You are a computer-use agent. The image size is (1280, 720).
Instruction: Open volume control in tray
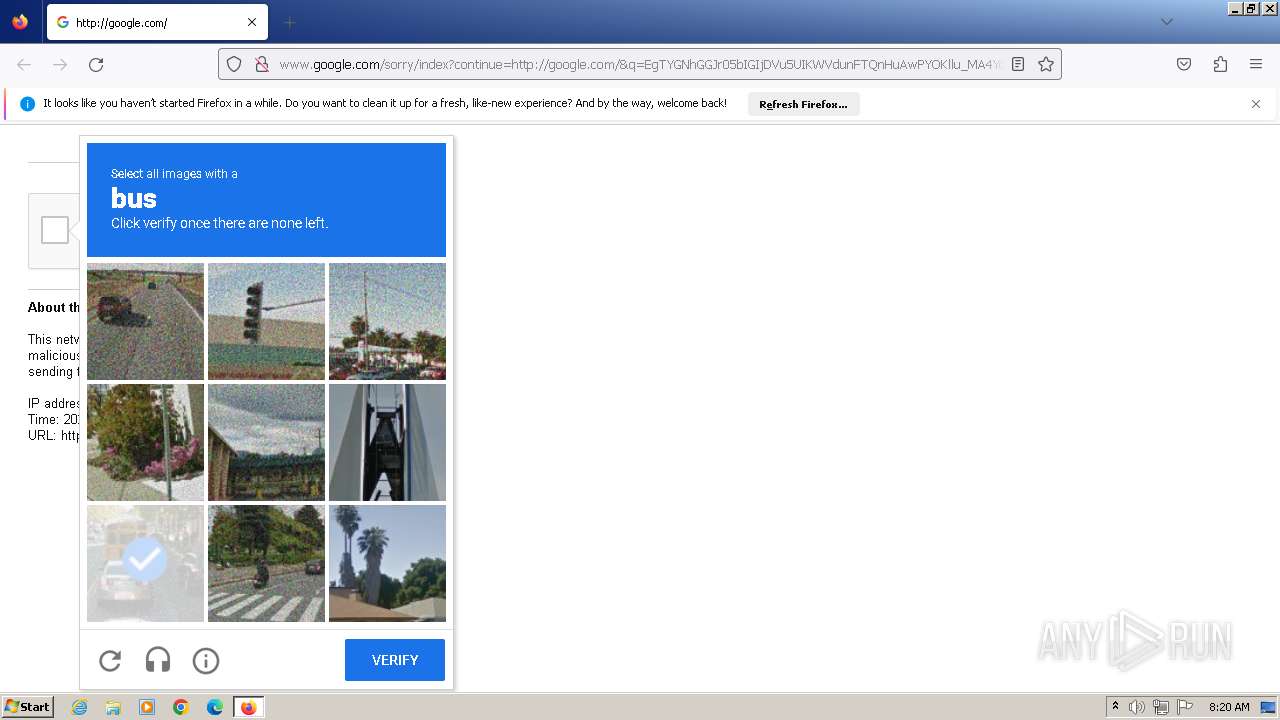[1137, 707]
